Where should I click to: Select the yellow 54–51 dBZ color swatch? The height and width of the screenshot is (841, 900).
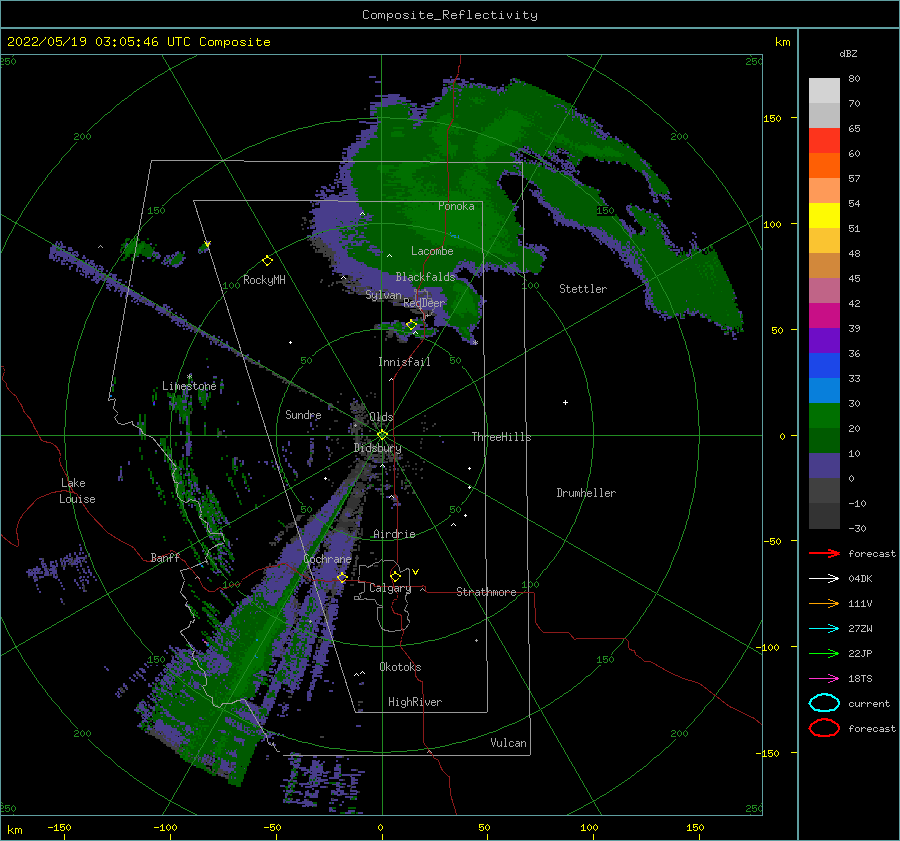[824, 216]
